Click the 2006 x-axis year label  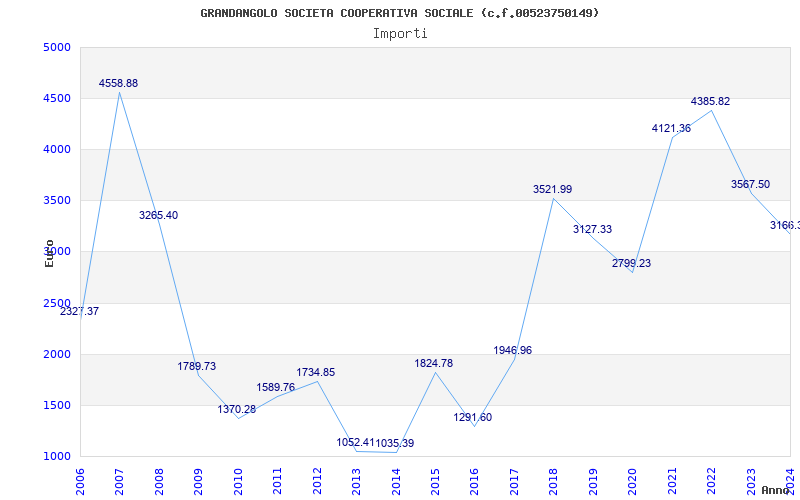click(80, 481)
